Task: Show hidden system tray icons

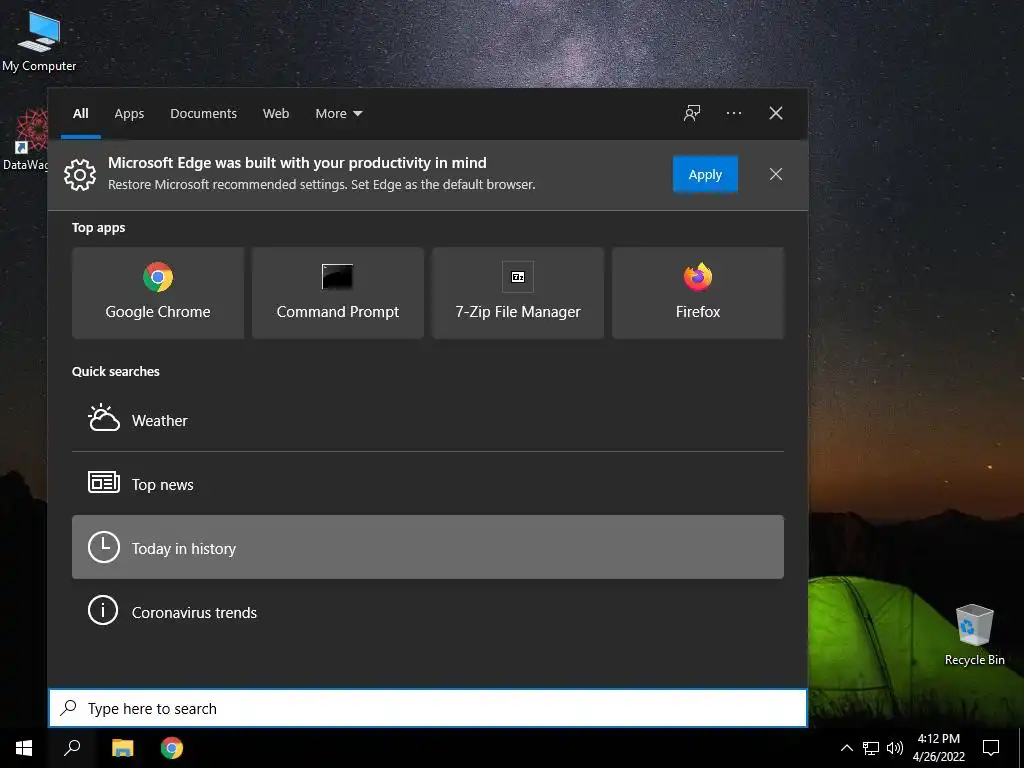Action: coord(846,748)
